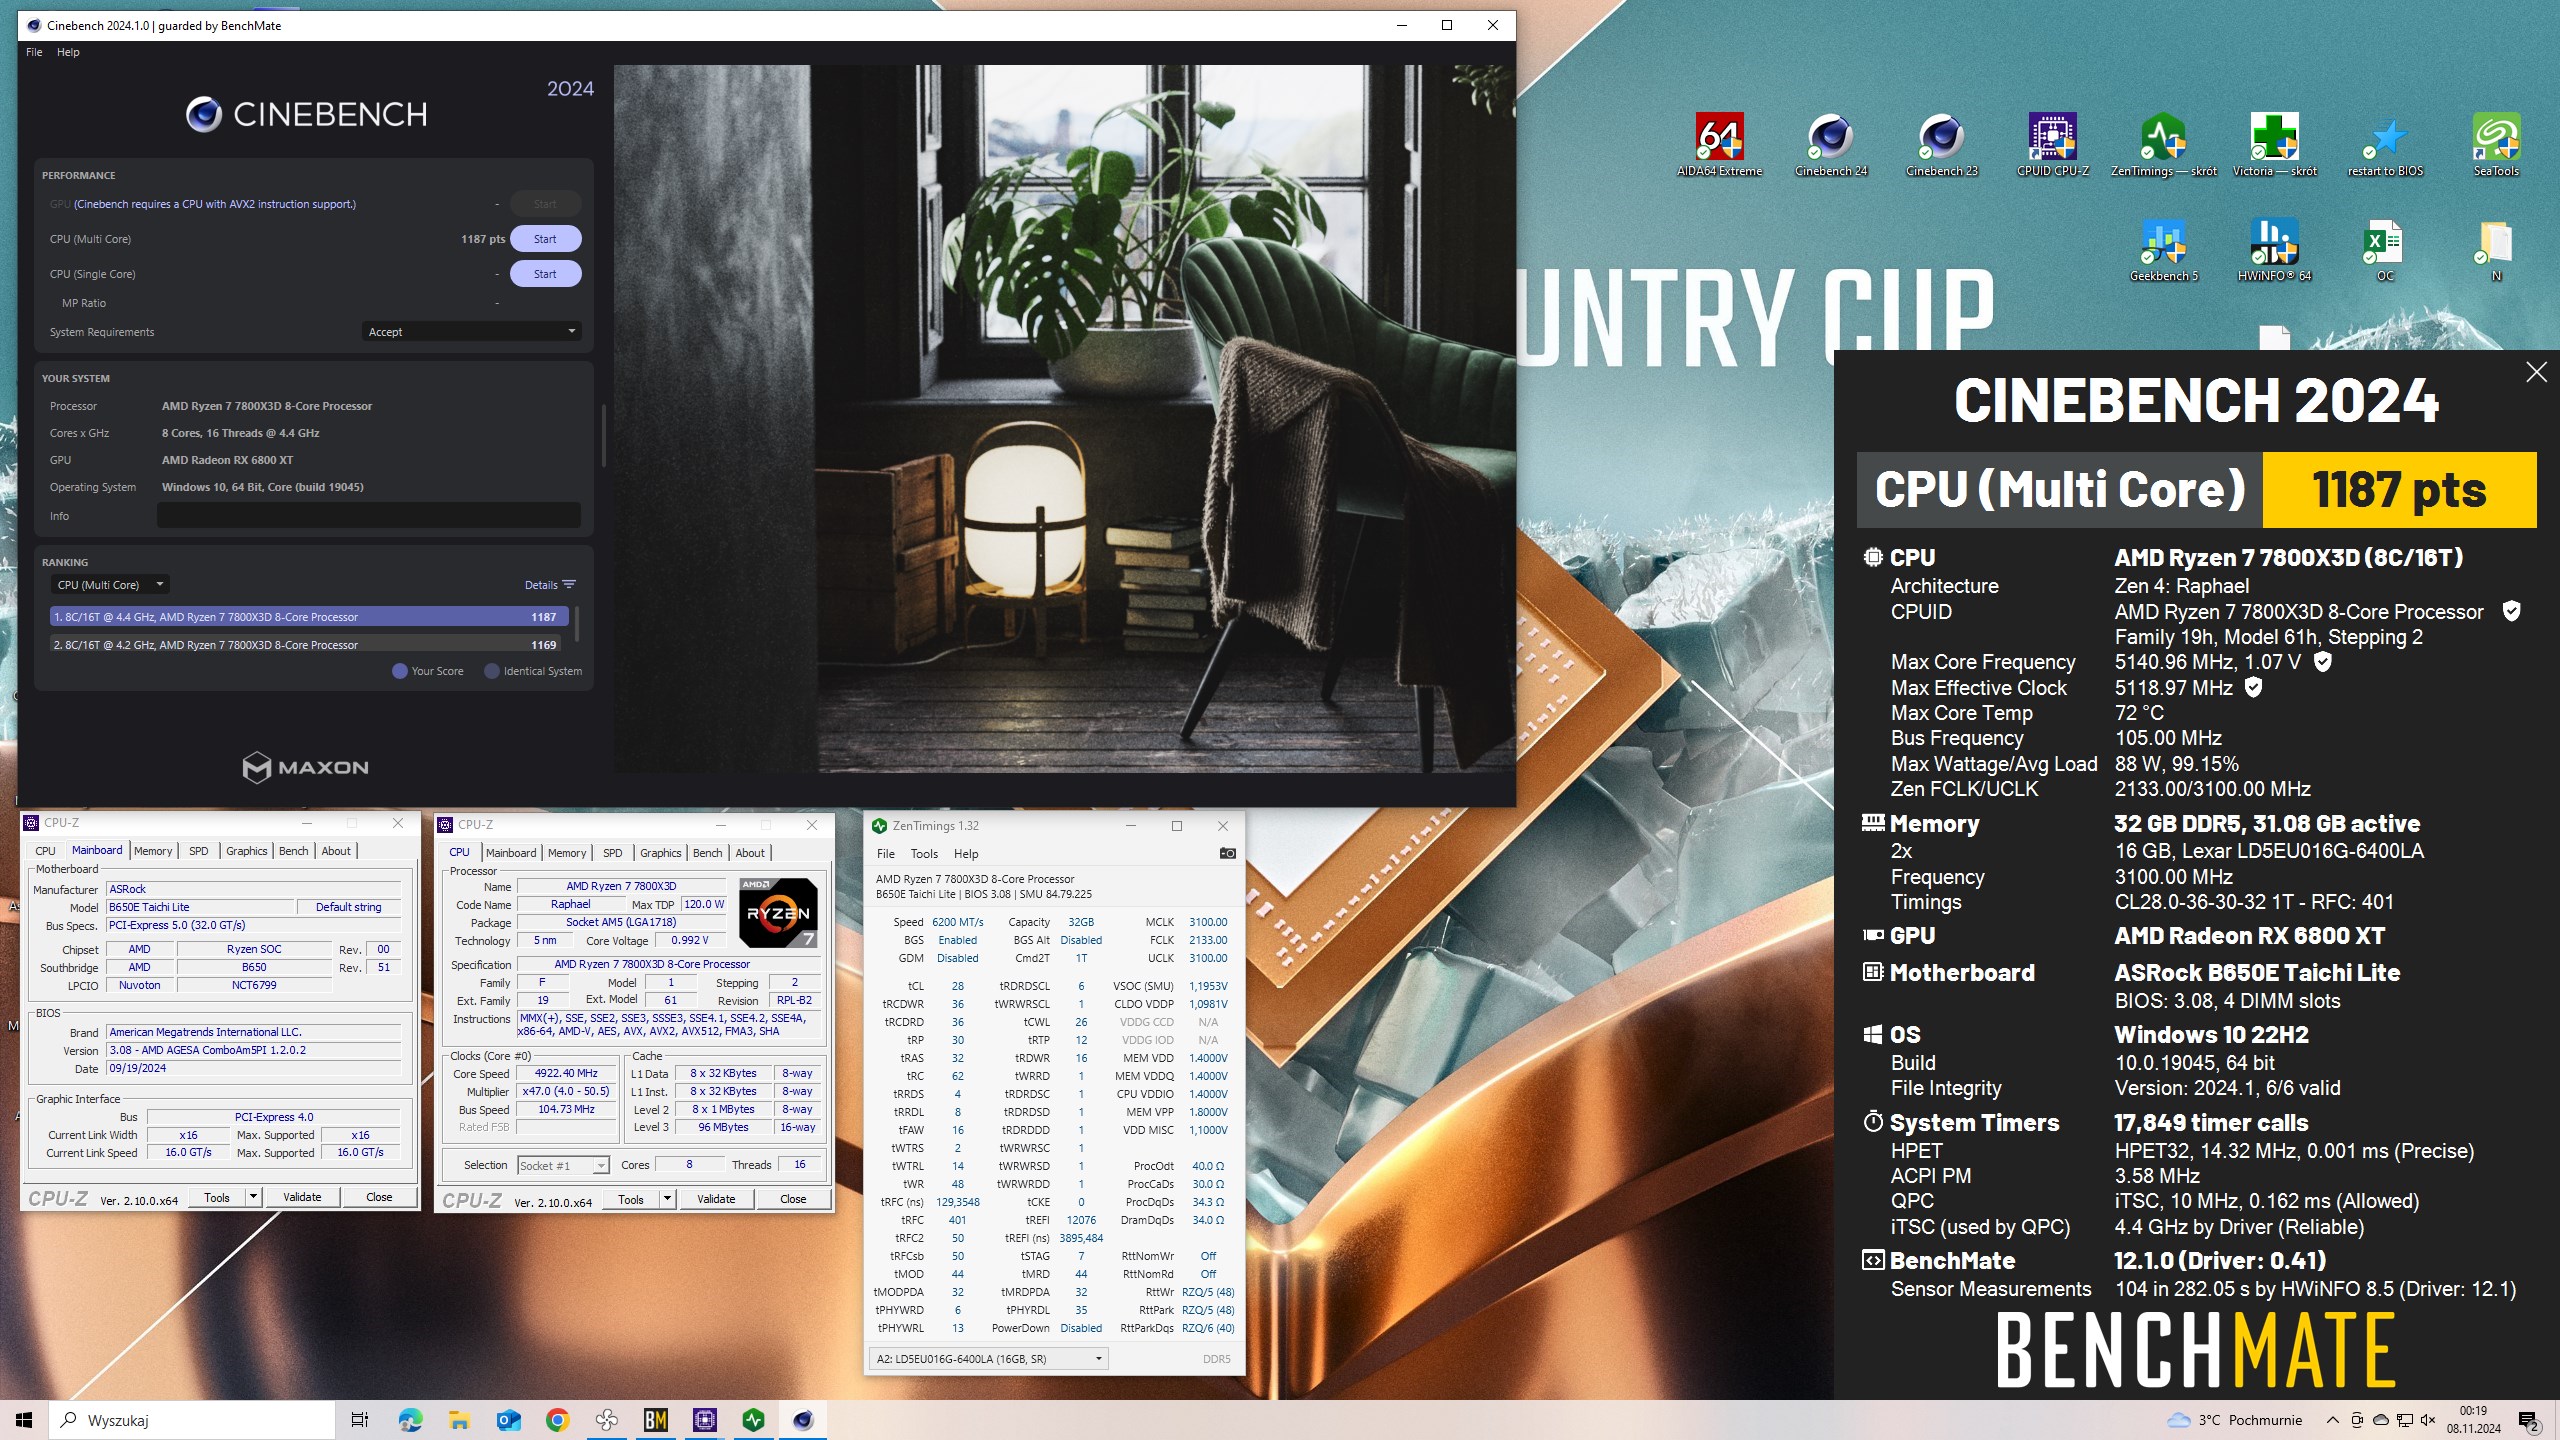The height and width of the screenshot is (1440, 2560).
Task: Open the Cinebench File menu
Action: coord(34,52)
